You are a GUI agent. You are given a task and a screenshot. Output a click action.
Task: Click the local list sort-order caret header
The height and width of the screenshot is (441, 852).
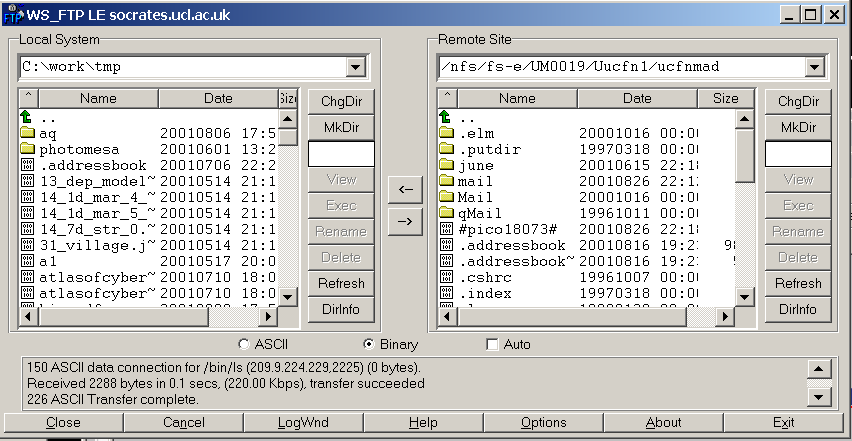pos(29,98)
